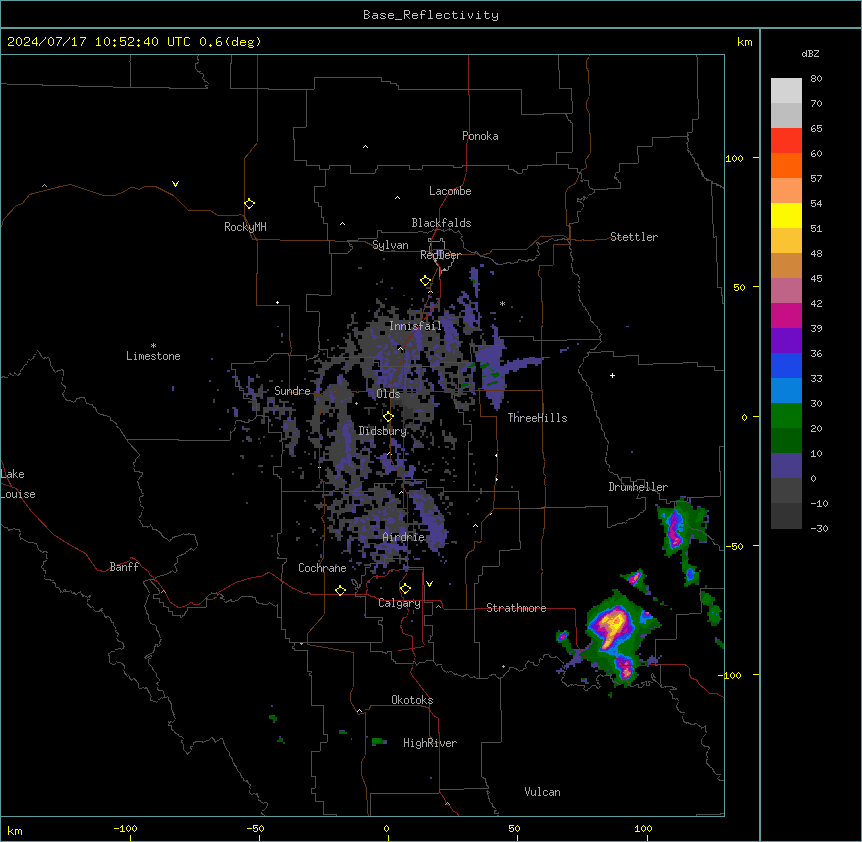This screenshot has height=842, width=862.
Task: Click the Base_Reflectivity title
Action: point(431,15)
